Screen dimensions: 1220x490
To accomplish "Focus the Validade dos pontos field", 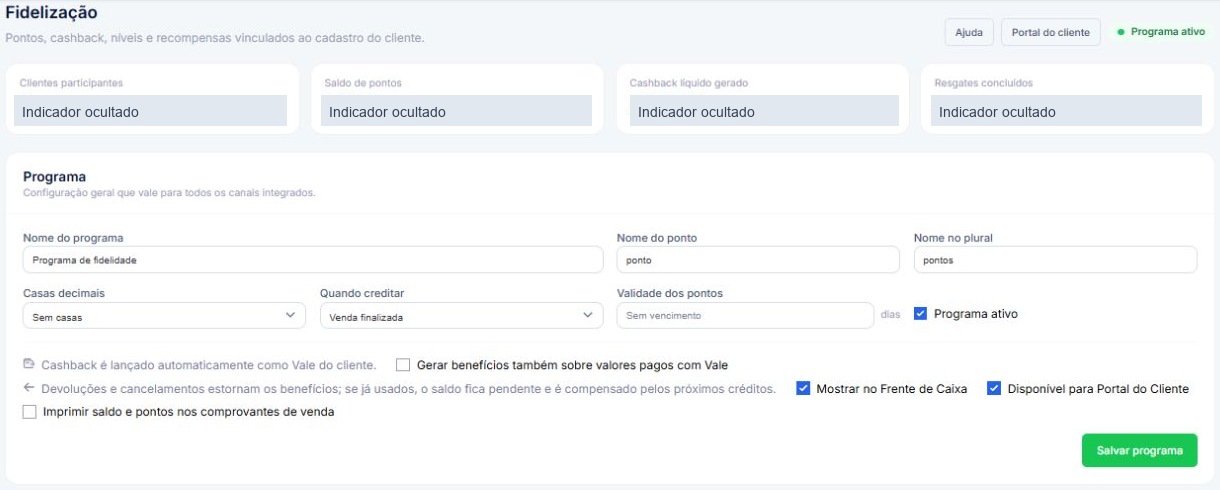I will click(x=745, y=315).
